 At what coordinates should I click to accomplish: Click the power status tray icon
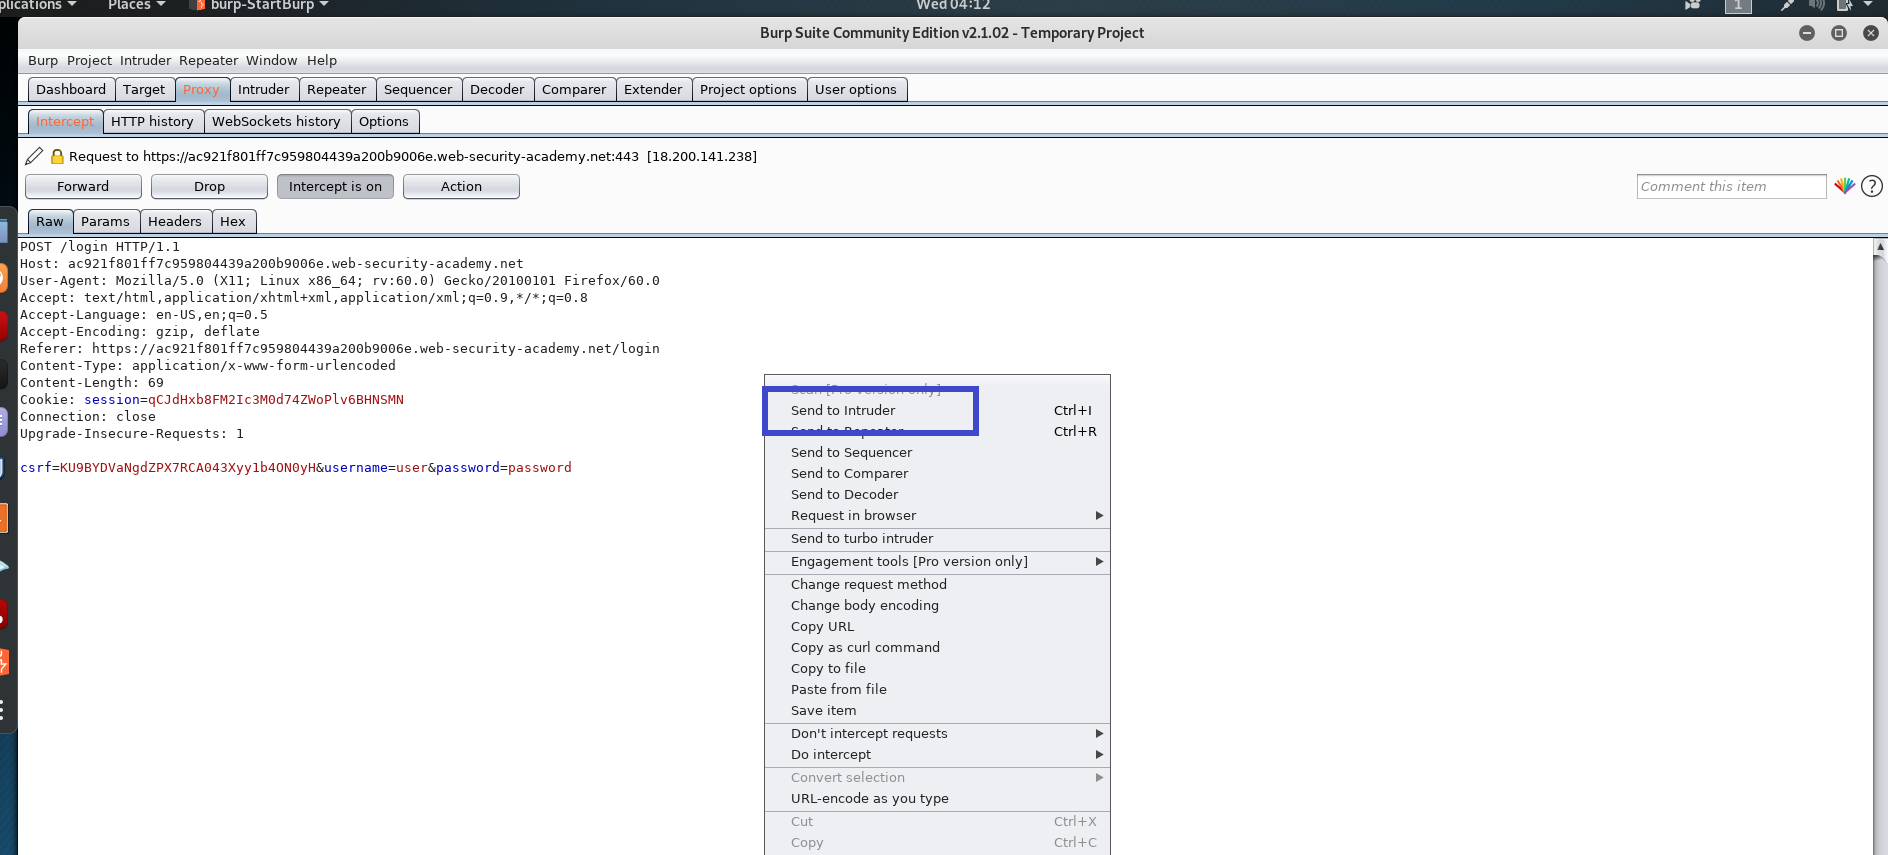point(1845,5)
